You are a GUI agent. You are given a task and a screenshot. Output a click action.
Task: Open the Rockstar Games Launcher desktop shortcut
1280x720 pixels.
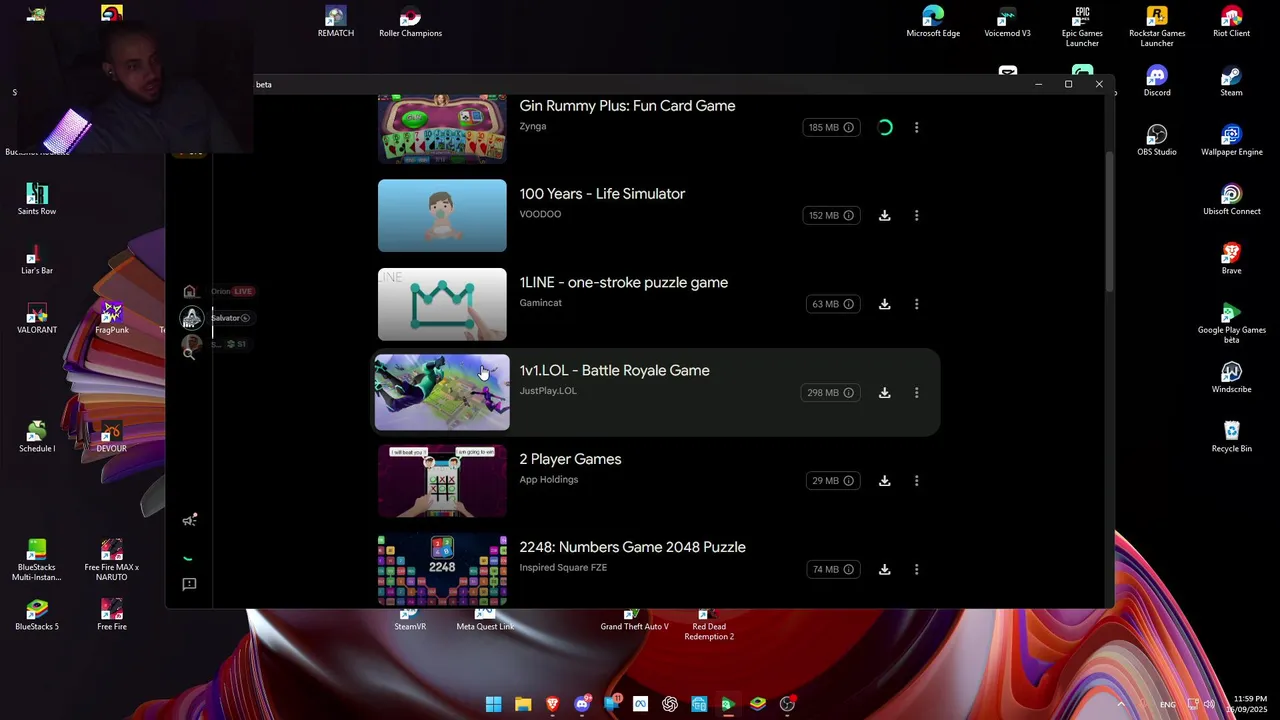(x=1157, y=27)
